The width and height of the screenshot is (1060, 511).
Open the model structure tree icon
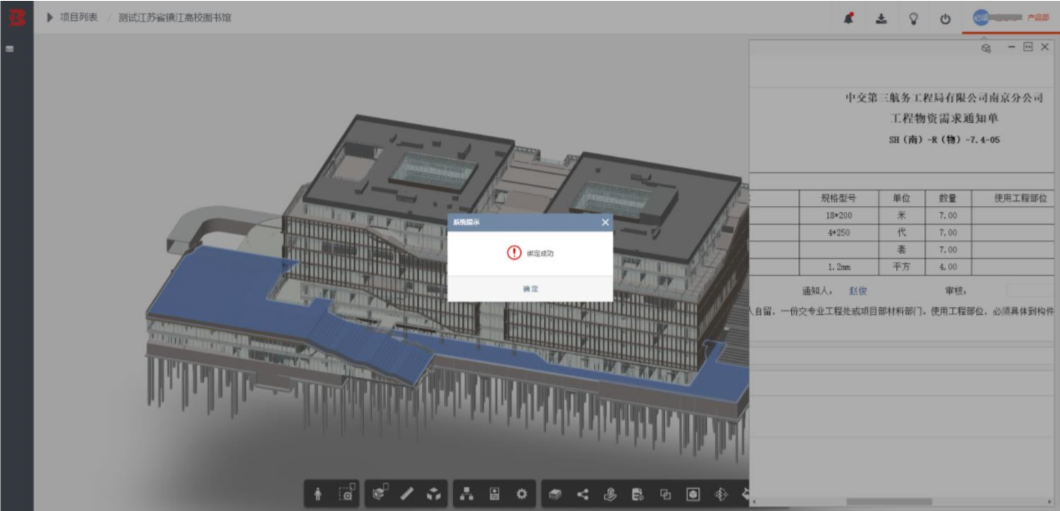click(466, 495)
